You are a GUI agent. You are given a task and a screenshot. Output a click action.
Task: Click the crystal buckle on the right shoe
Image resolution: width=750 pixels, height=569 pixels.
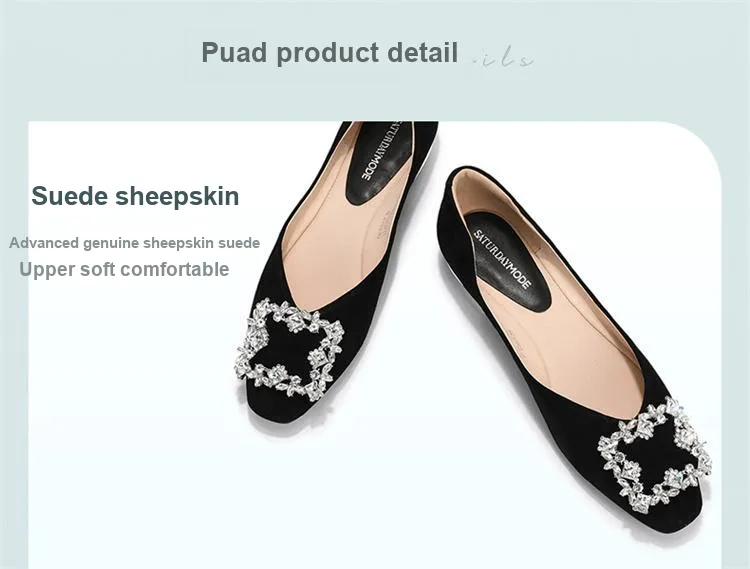[x=654, y=455]
